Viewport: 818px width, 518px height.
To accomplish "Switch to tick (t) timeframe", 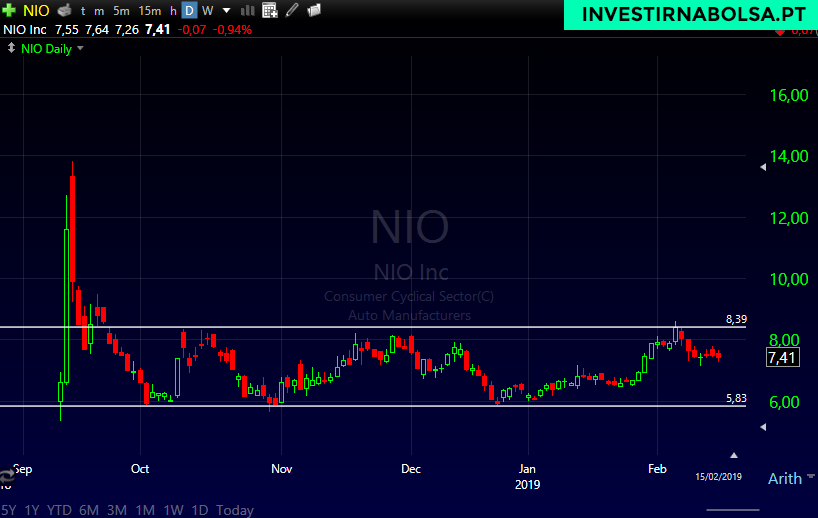I will point(83,10).
